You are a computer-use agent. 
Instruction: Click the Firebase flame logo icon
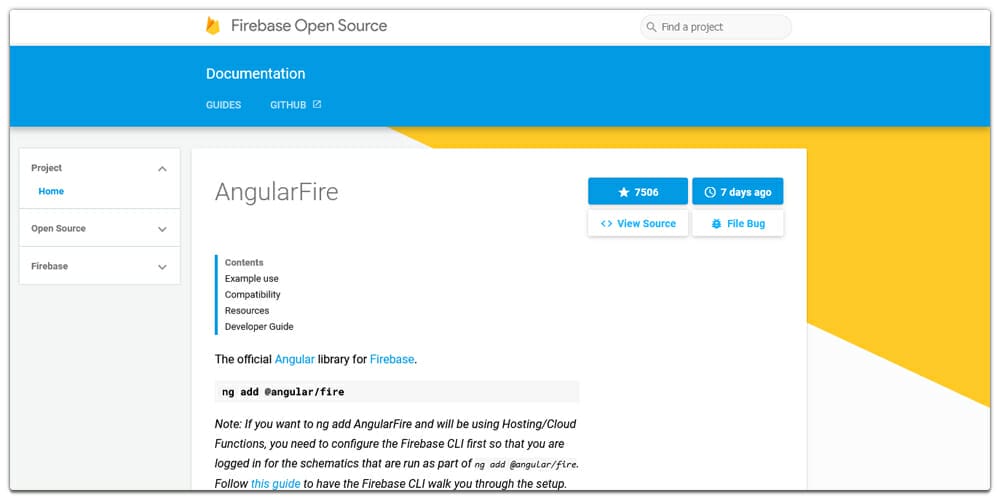(x=212, y=26)
